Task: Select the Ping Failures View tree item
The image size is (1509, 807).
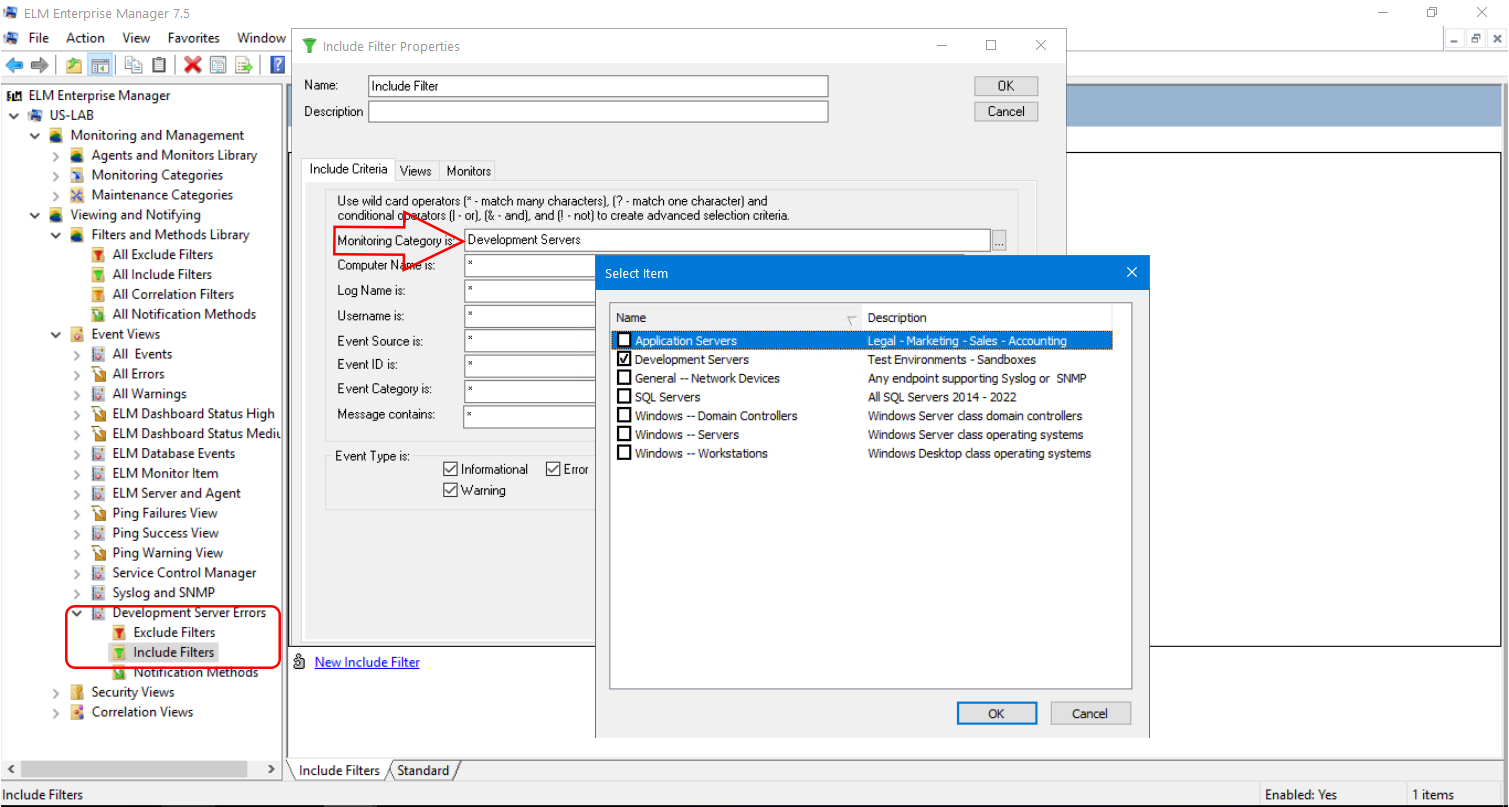Action: [165, 513]
